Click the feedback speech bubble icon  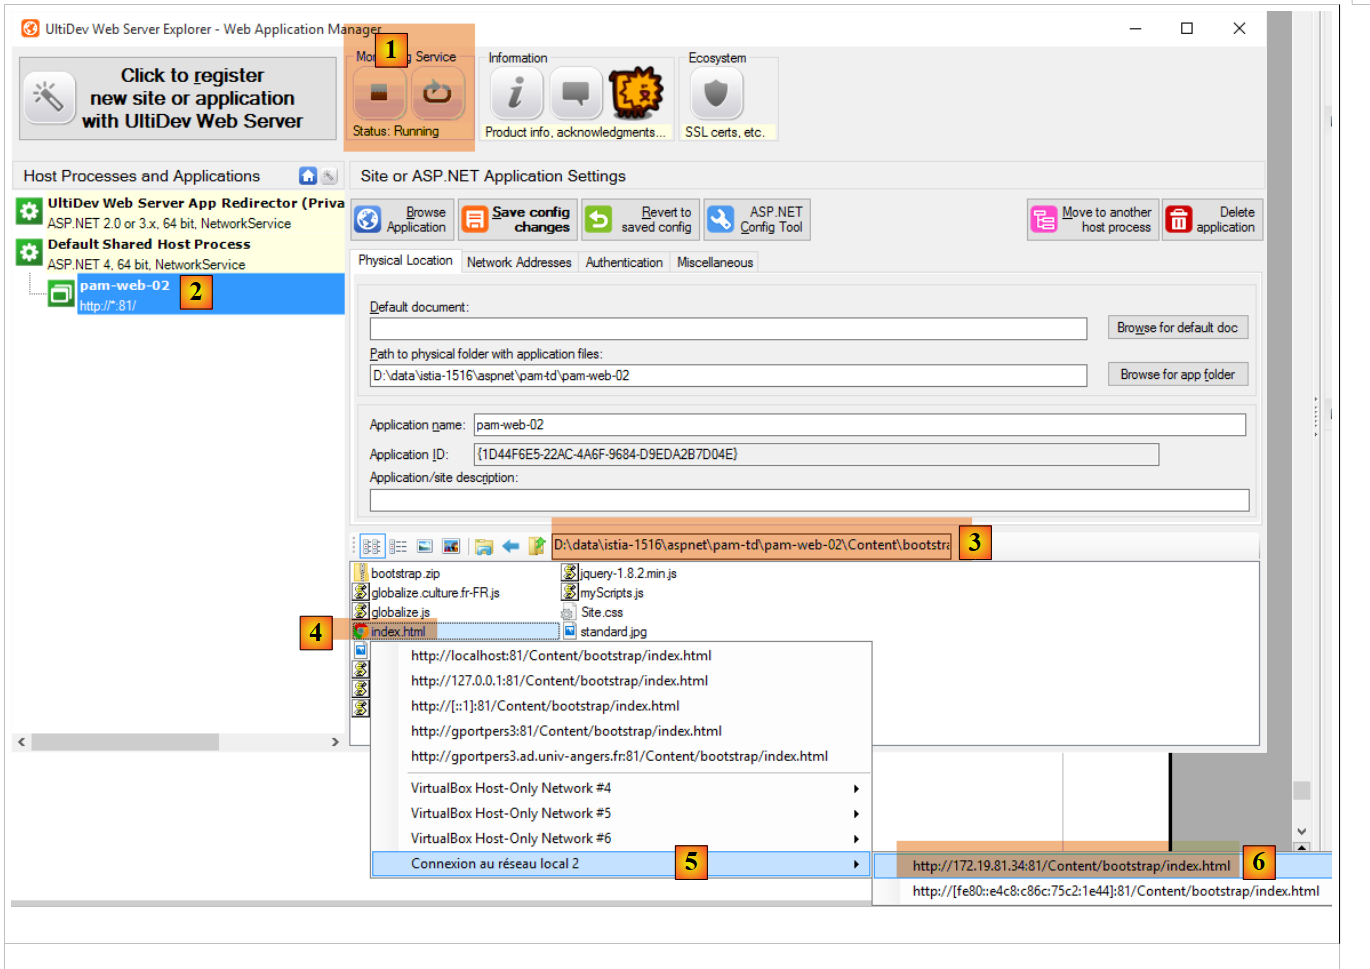pos(576,94)
